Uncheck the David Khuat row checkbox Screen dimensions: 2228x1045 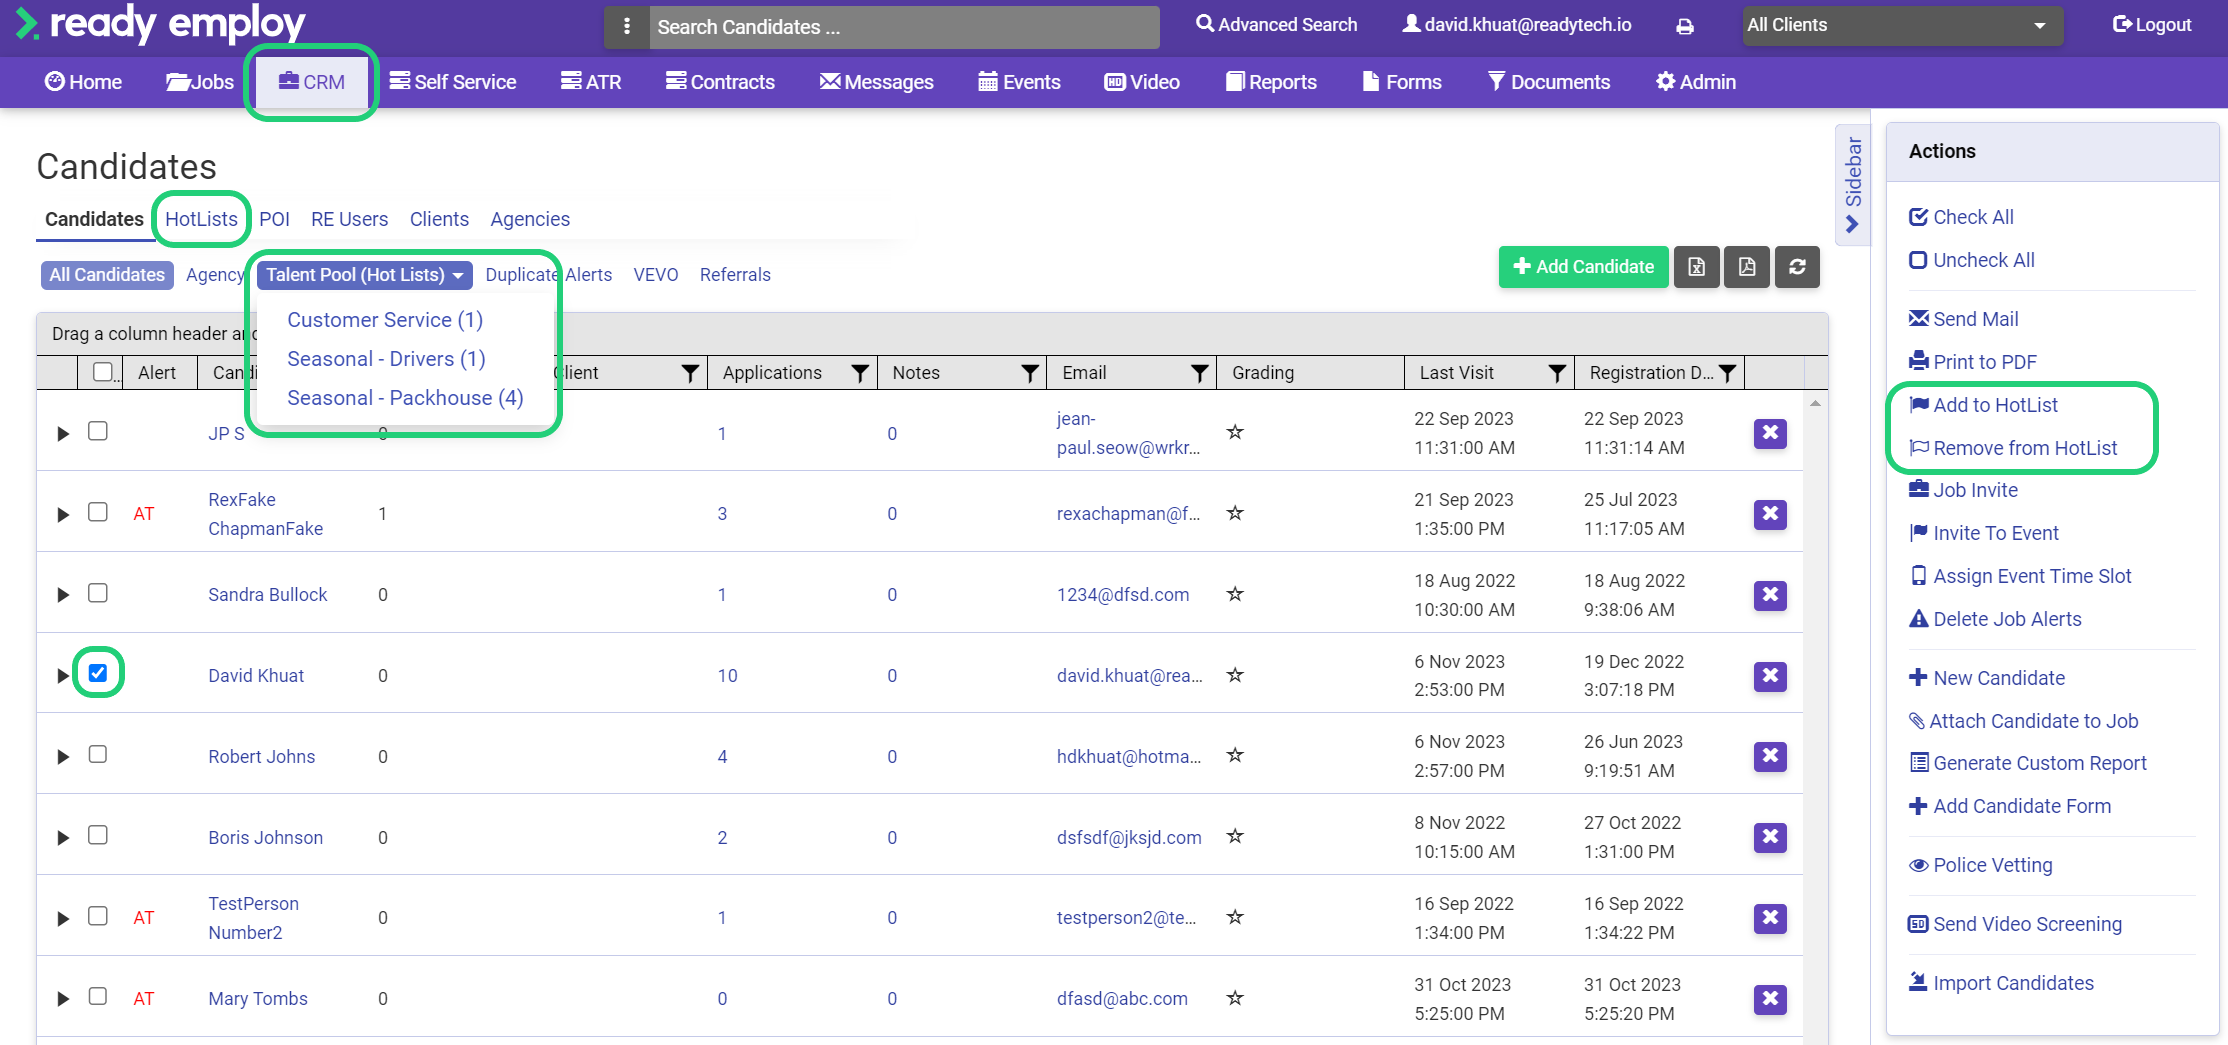(x=98, y=673)
